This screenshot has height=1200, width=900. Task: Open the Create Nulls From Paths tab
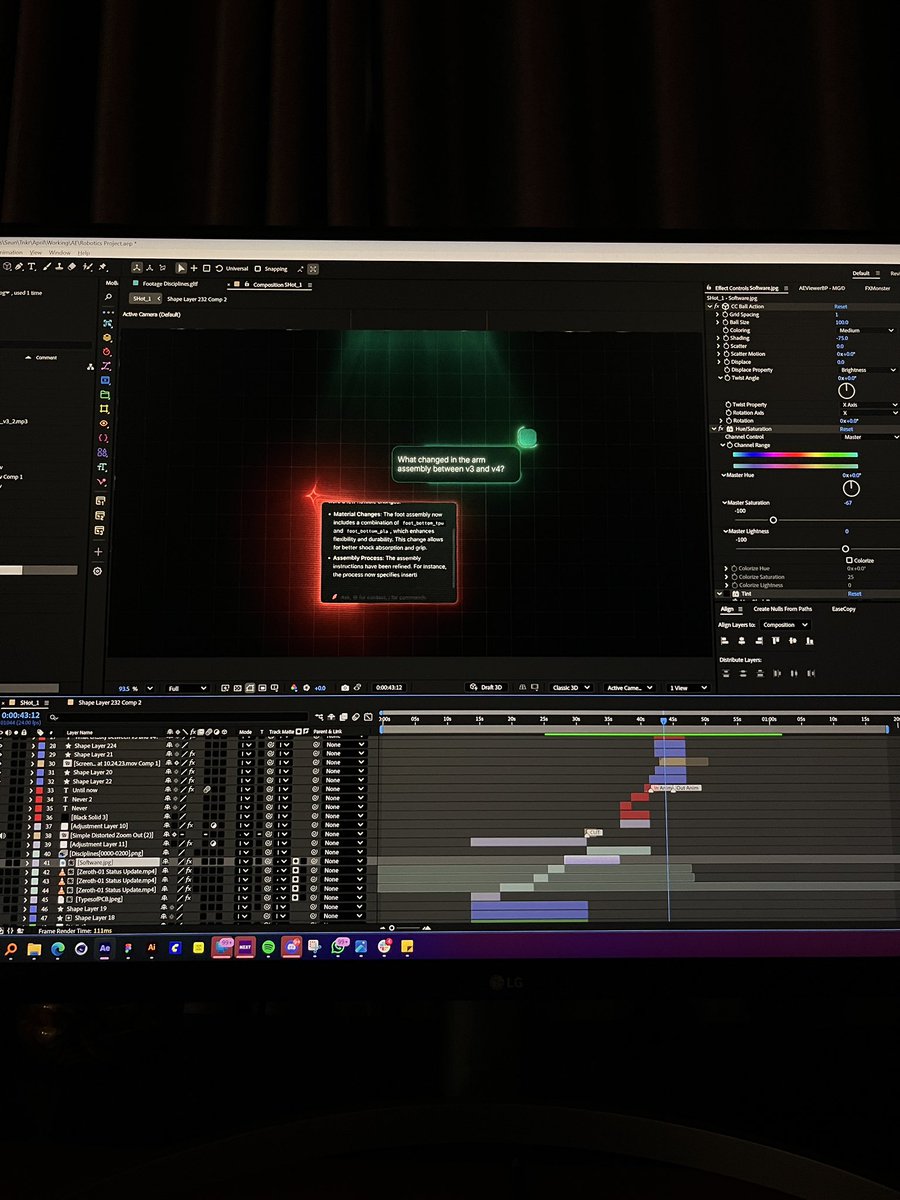click(782, 609)
